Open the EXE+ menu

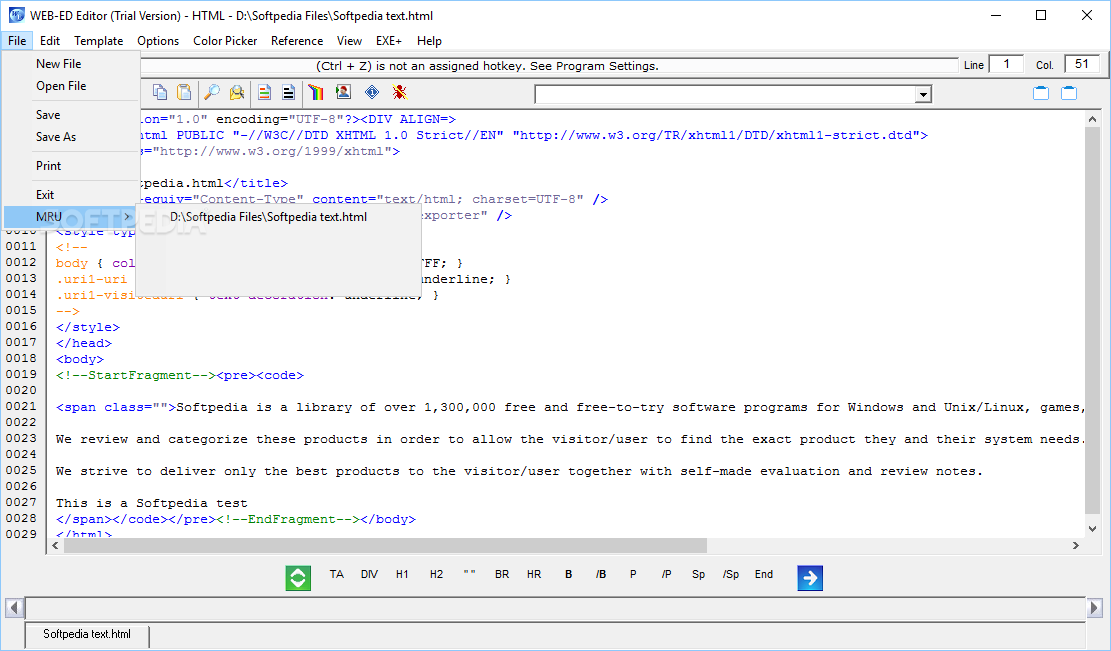coord(389,40)
